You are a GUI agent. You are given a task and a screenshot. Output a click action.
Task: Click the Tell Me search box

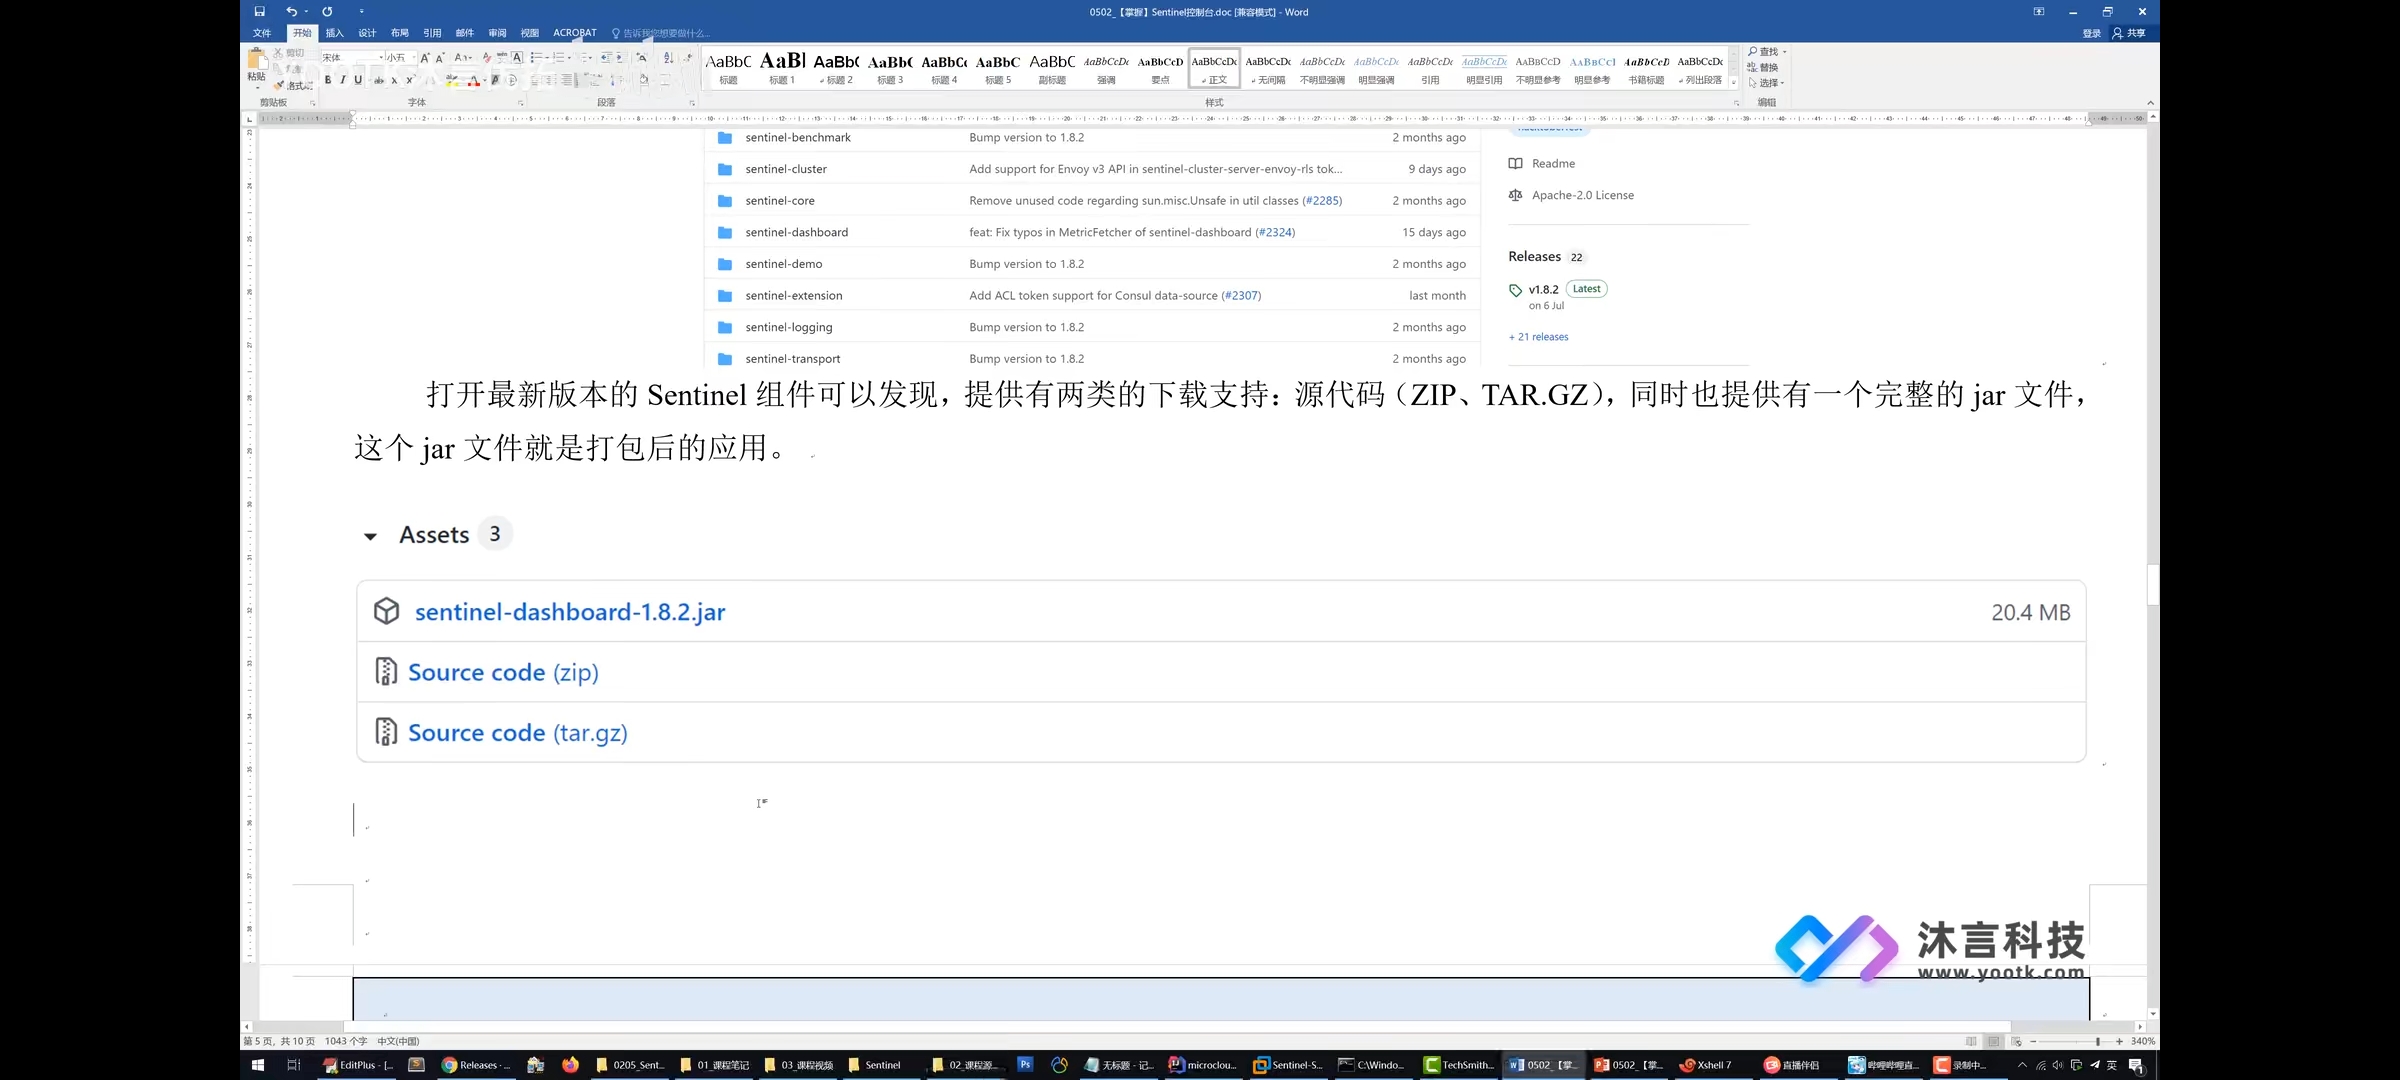coord(661,33)
